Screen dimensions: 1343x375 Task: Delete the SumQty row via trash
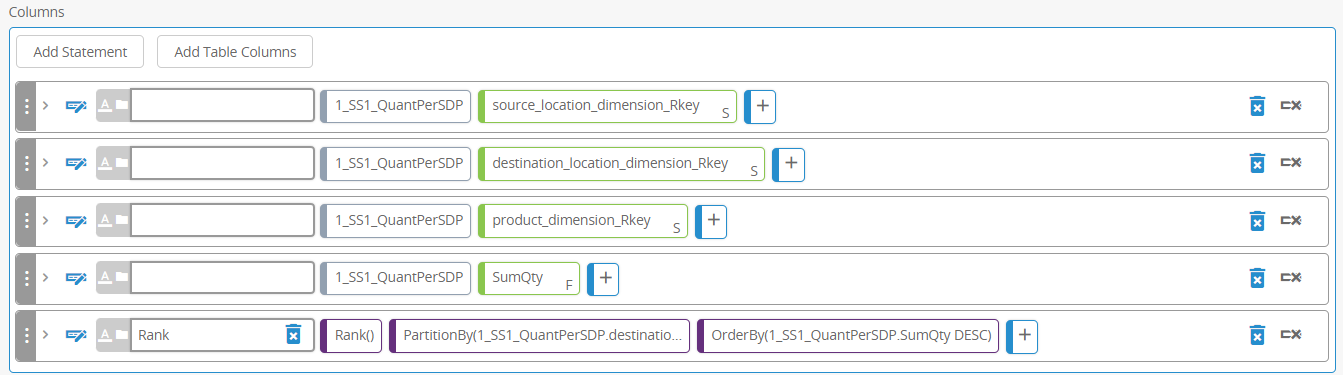(1258, 278)
